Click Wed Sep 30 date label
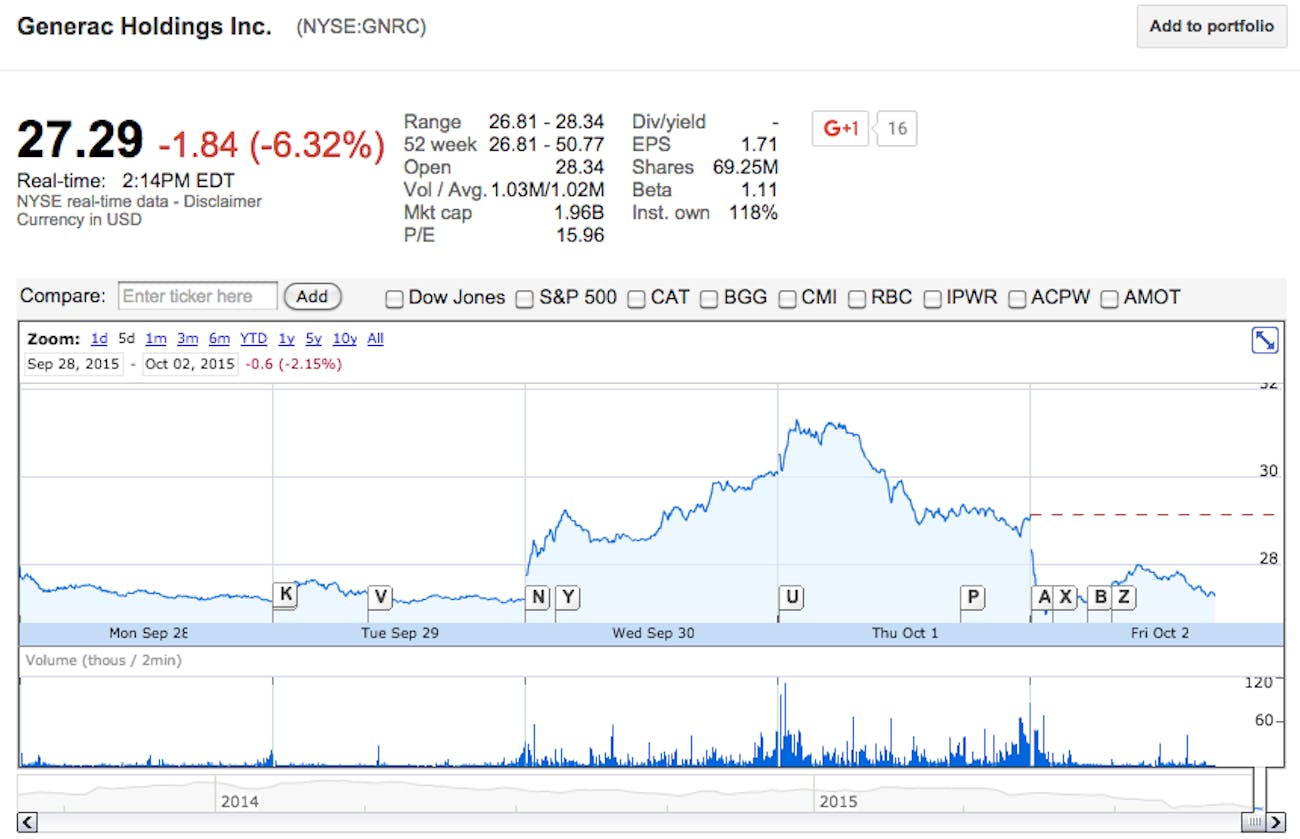 653,633
